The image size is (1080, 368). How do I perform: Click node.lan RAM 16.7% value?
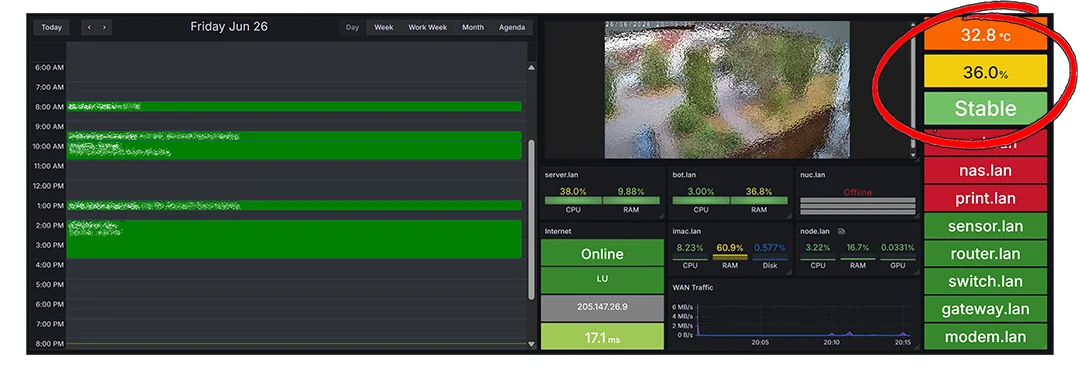[x=858, y=247]
